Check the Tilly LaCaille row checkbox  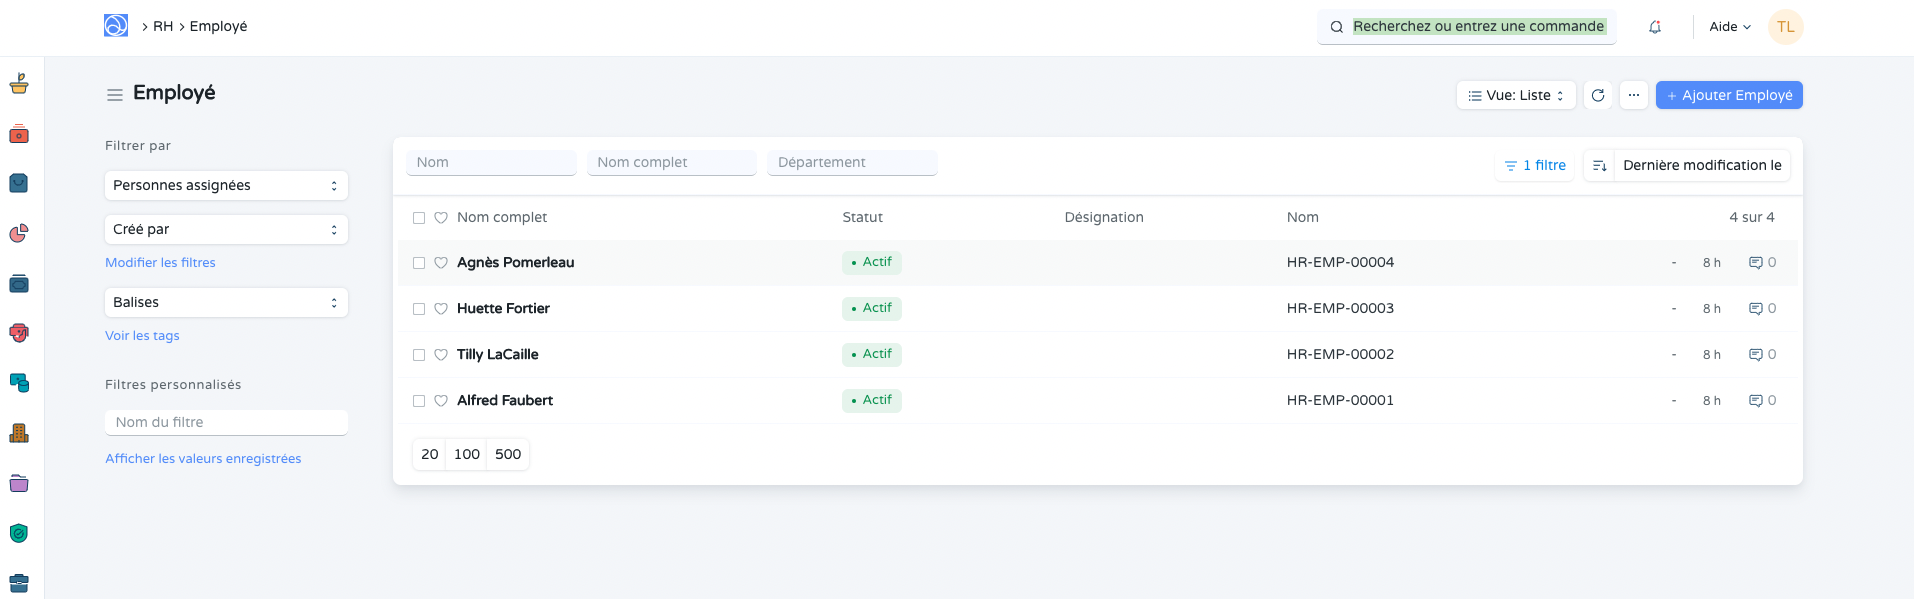(x=419, y=355)
